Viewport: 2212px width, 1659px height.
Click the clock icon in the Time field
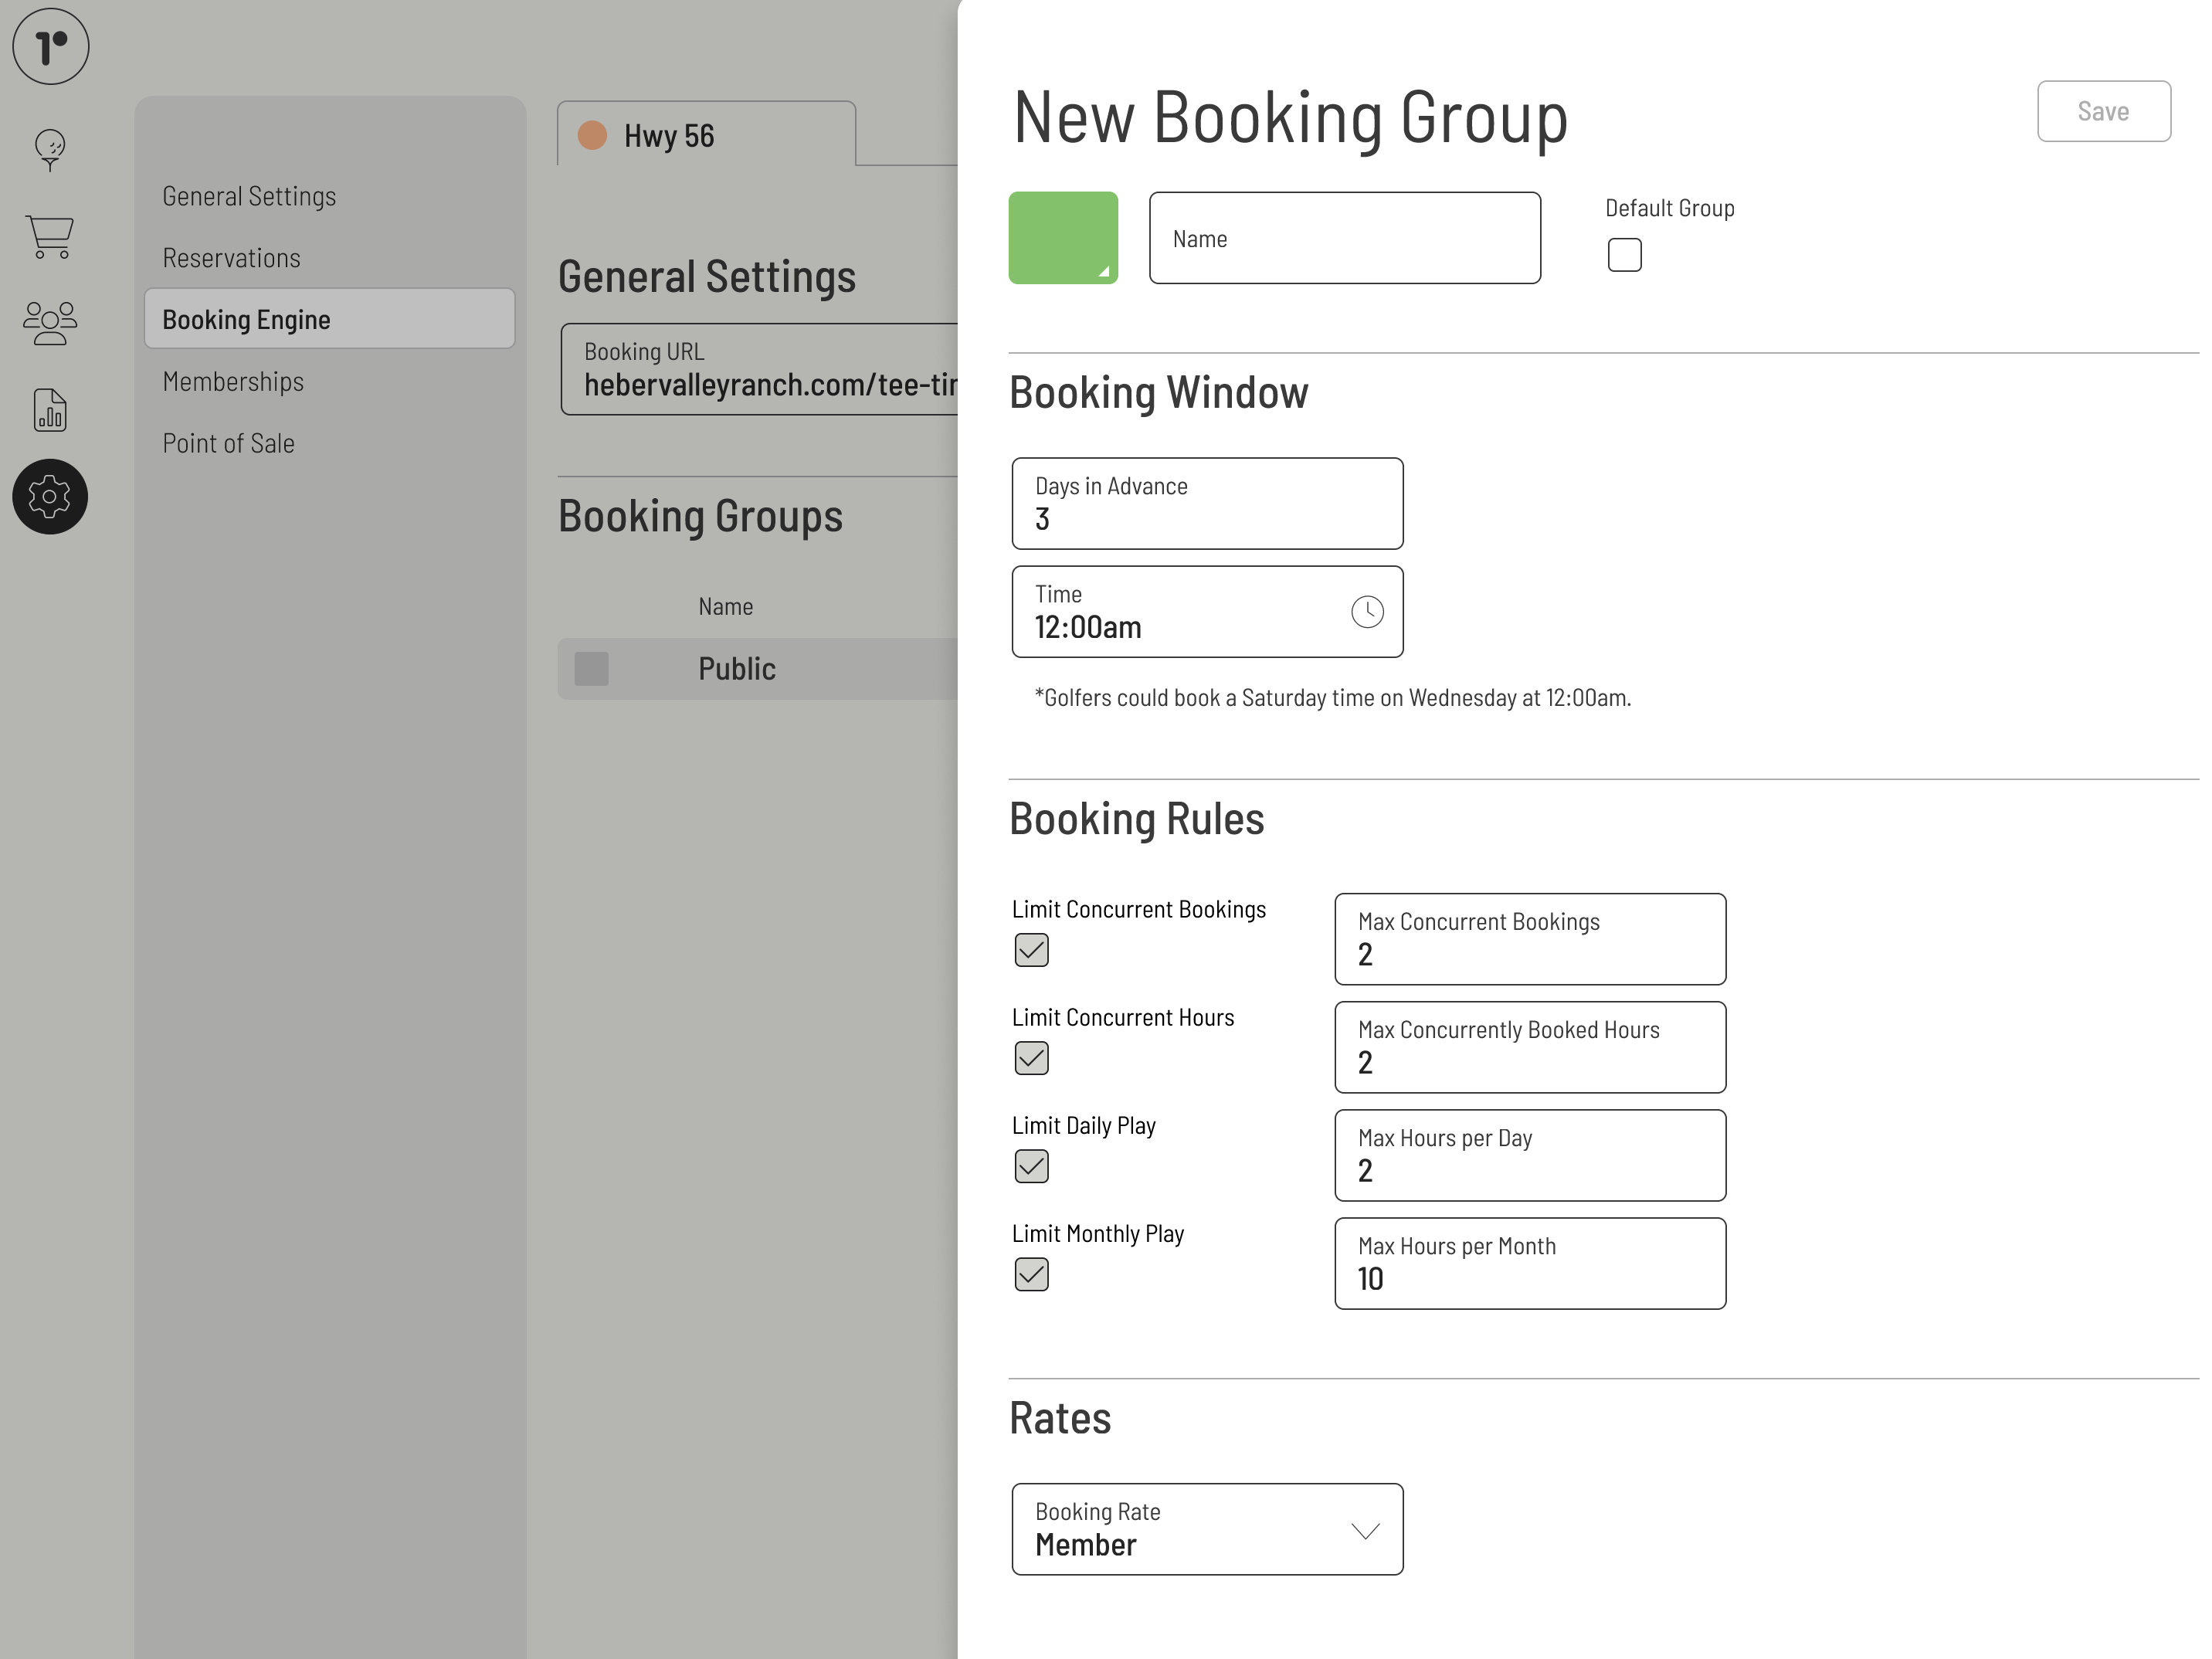(x=1368, y=611)
